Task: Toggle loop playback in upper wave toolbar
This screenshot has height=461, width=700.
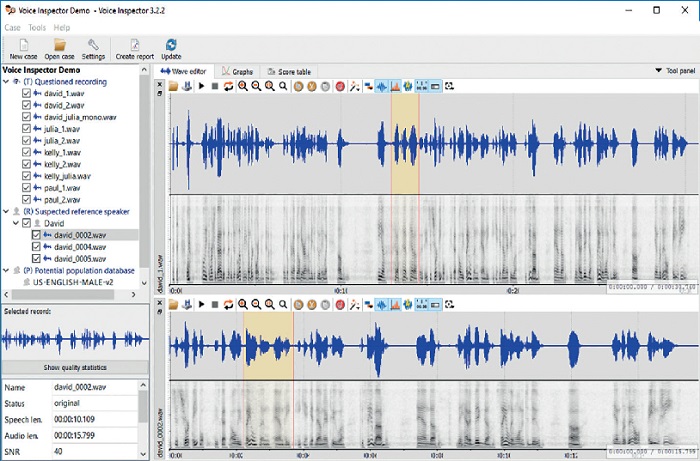Action: click(228, 87)
